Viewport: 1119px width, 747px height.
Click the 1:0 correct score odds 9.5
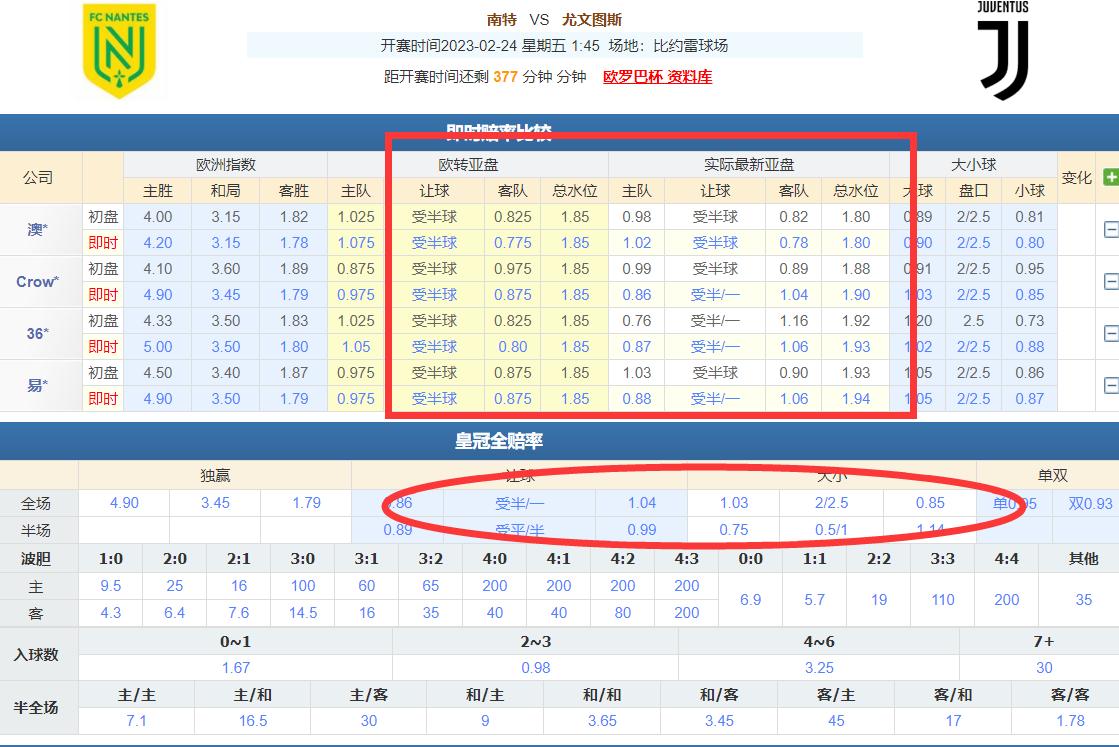point(110,586)
